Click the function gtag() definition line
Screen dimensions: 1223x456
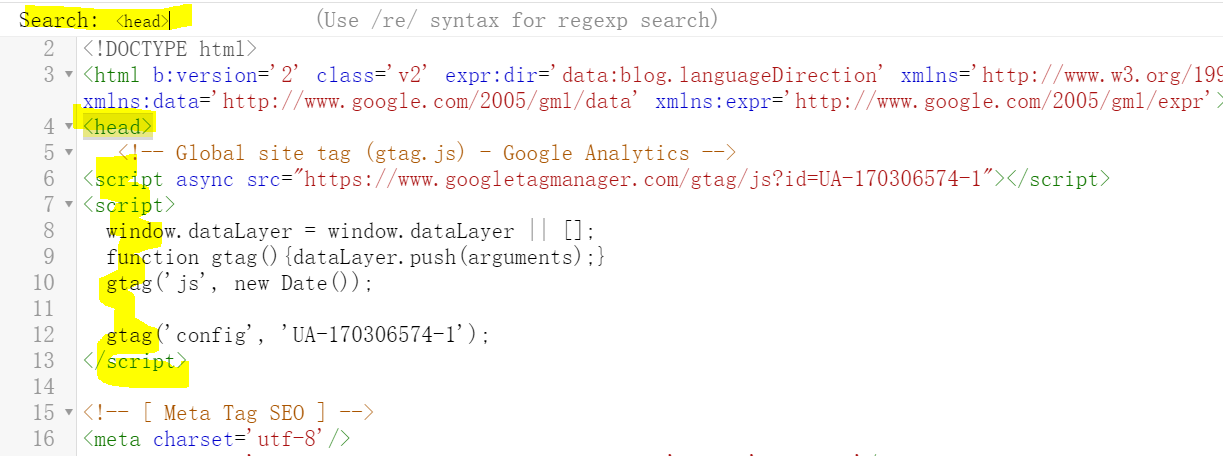356,257
